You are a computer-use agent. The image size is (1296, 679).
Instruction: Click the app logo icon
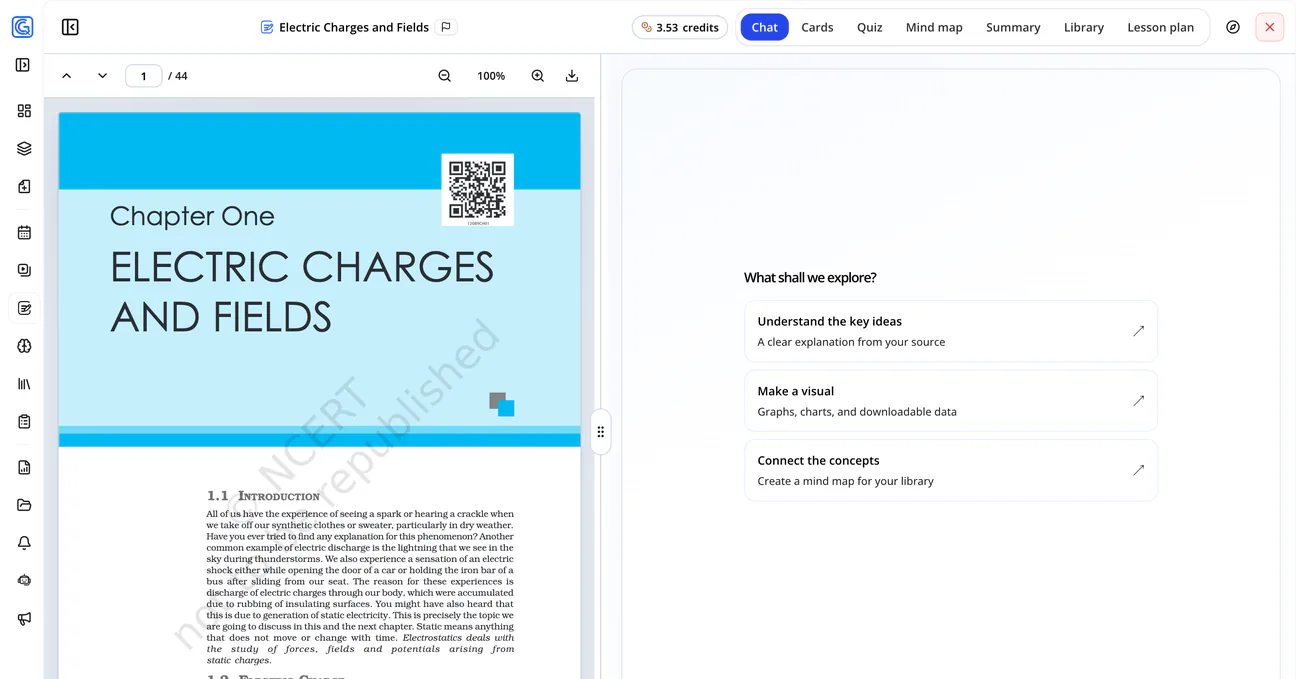[x=22, y=27]
